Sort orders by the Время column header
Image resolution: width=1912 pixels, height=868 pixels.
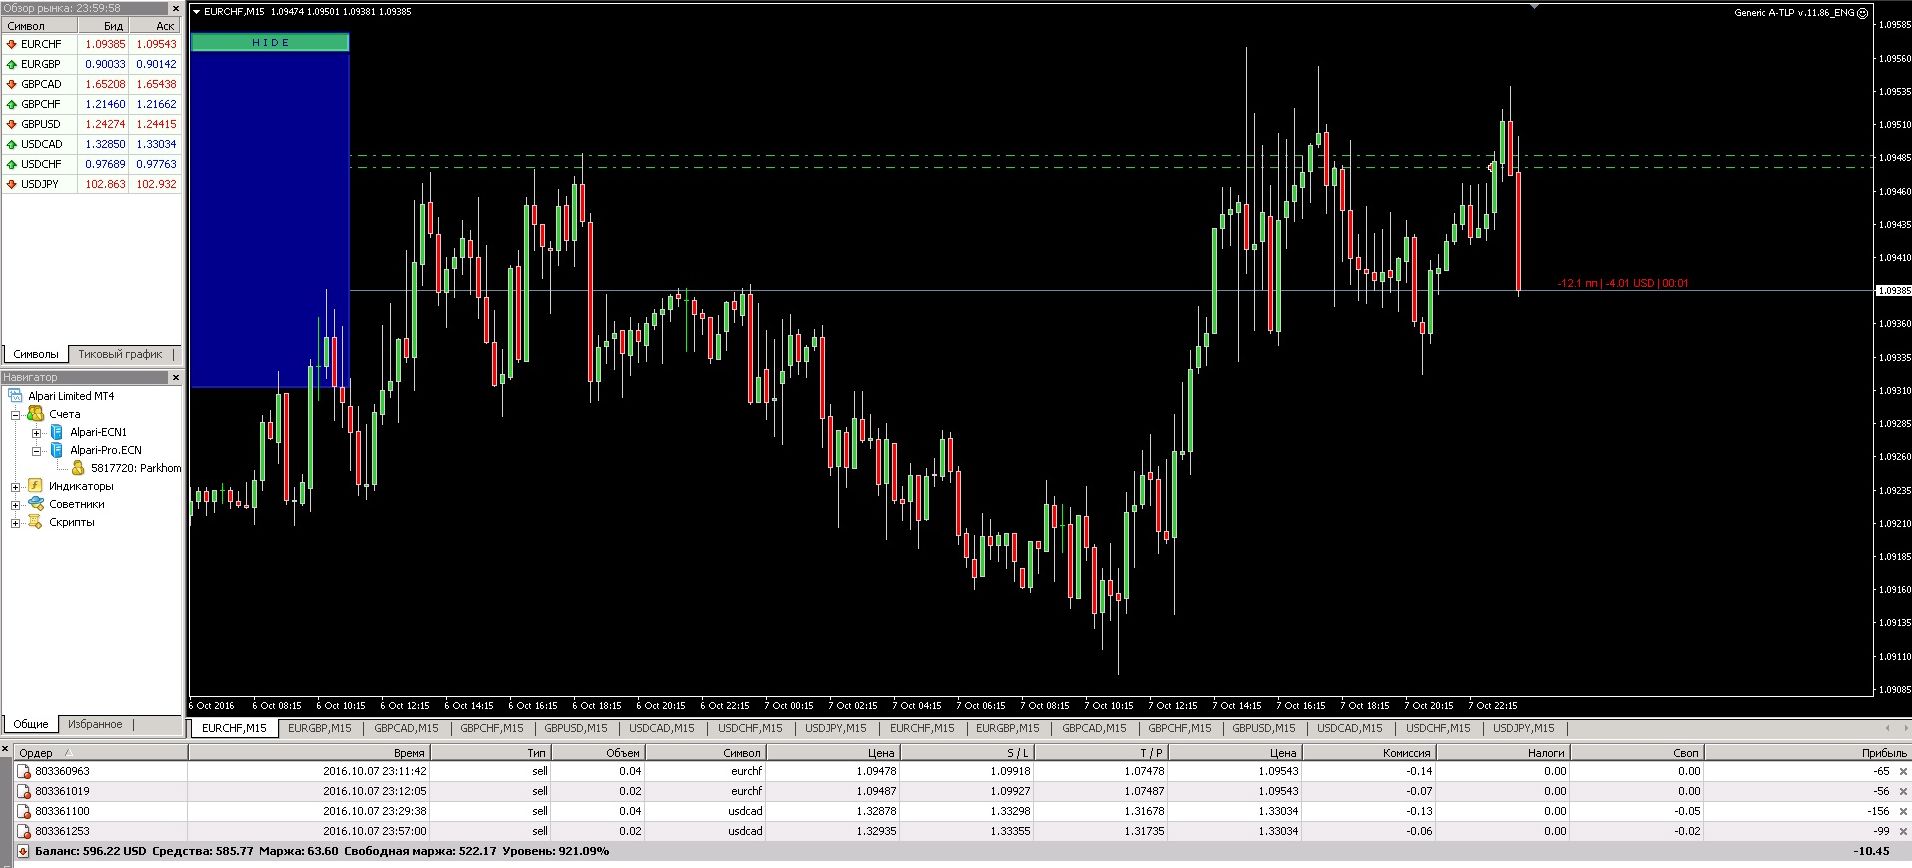click(308, 753)
